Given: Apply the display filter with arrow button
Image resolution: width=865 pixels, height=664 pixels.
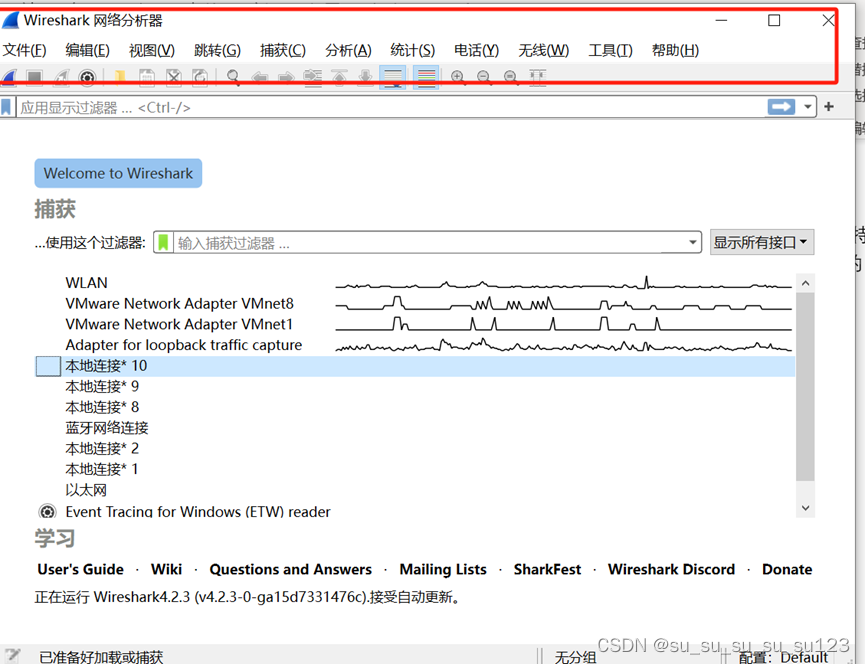Looking at the screenshot, I should click(781, 106).
